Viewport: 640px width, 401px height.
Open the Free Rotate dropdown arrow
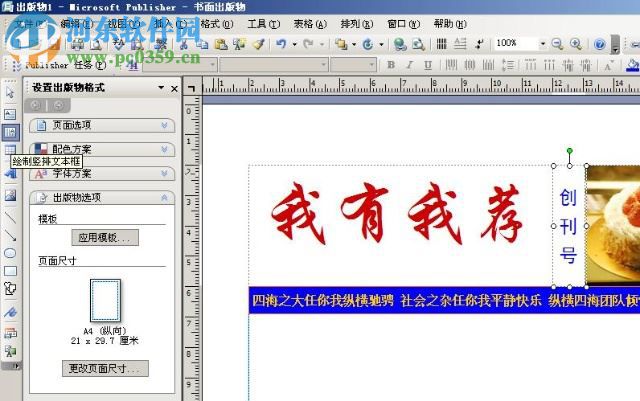[381, 44]
